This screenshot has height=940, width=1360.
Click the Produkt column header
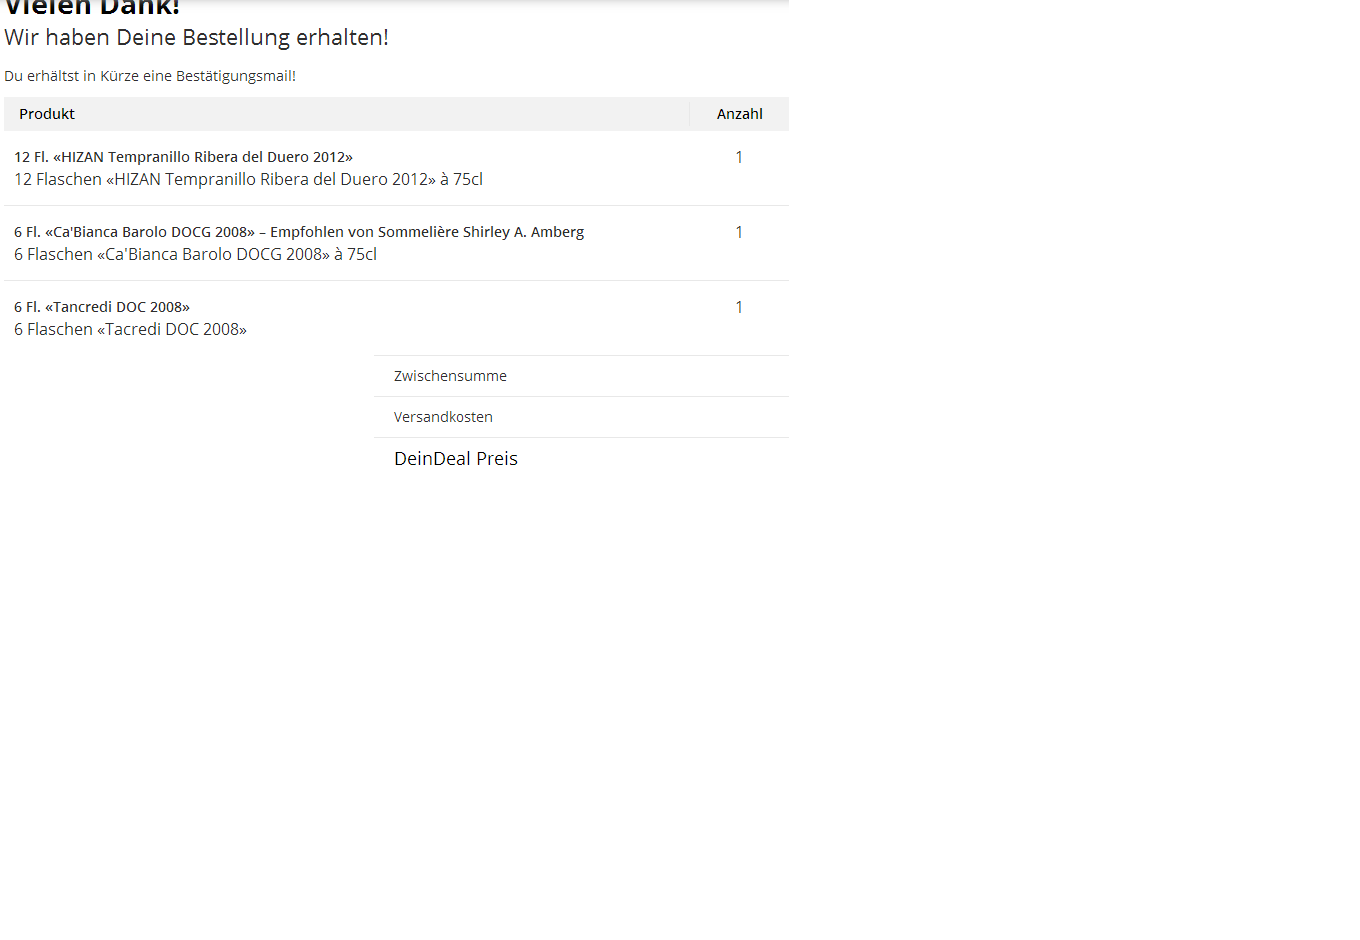47,114
